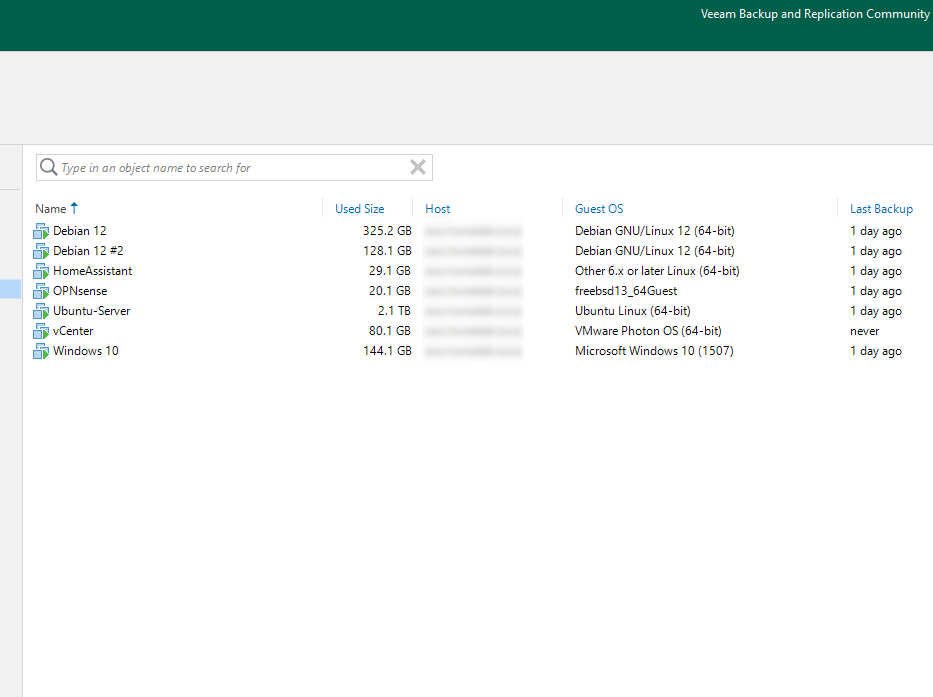
Task: Click the VMware Photon OS cell
Action: click(x=648, y=331)
